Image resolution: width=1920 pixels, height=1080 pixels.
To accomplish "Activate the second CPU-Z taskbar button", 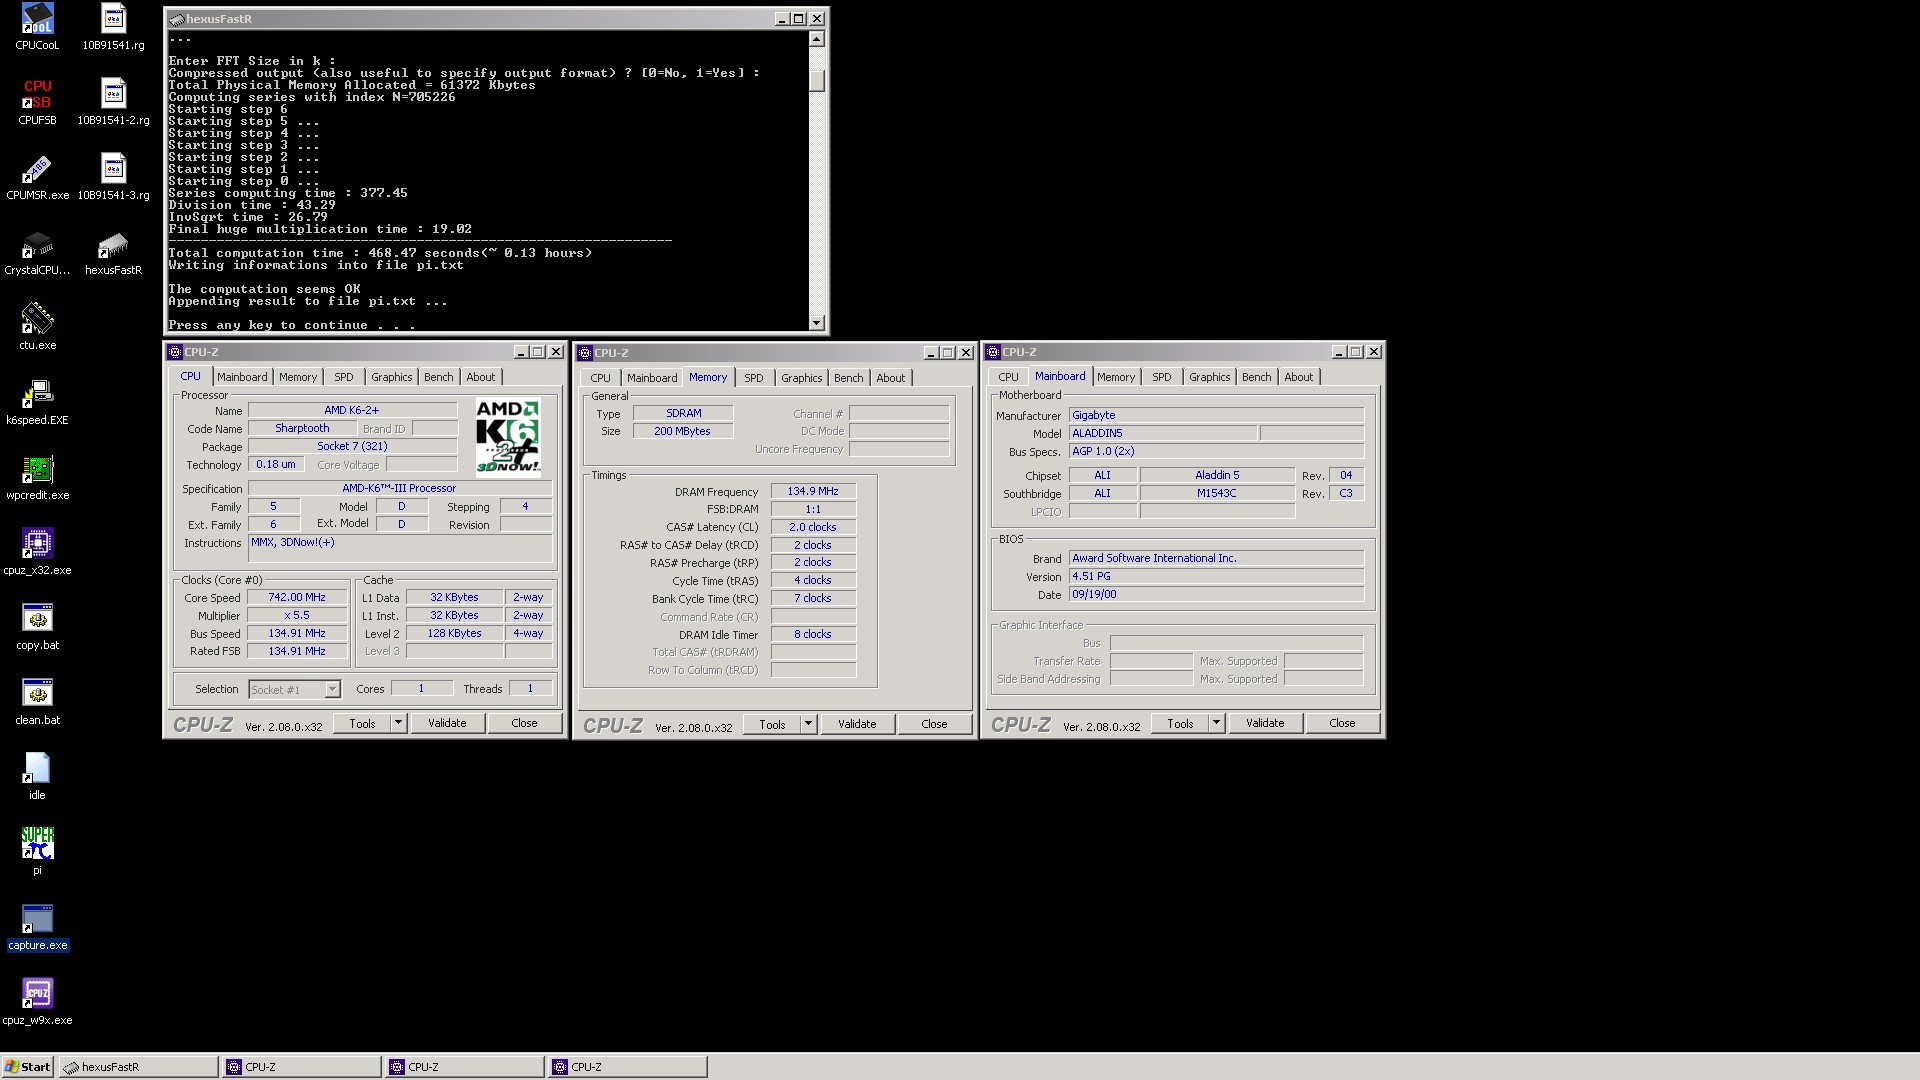I will pyautogui.click(x=465, y=1067).
